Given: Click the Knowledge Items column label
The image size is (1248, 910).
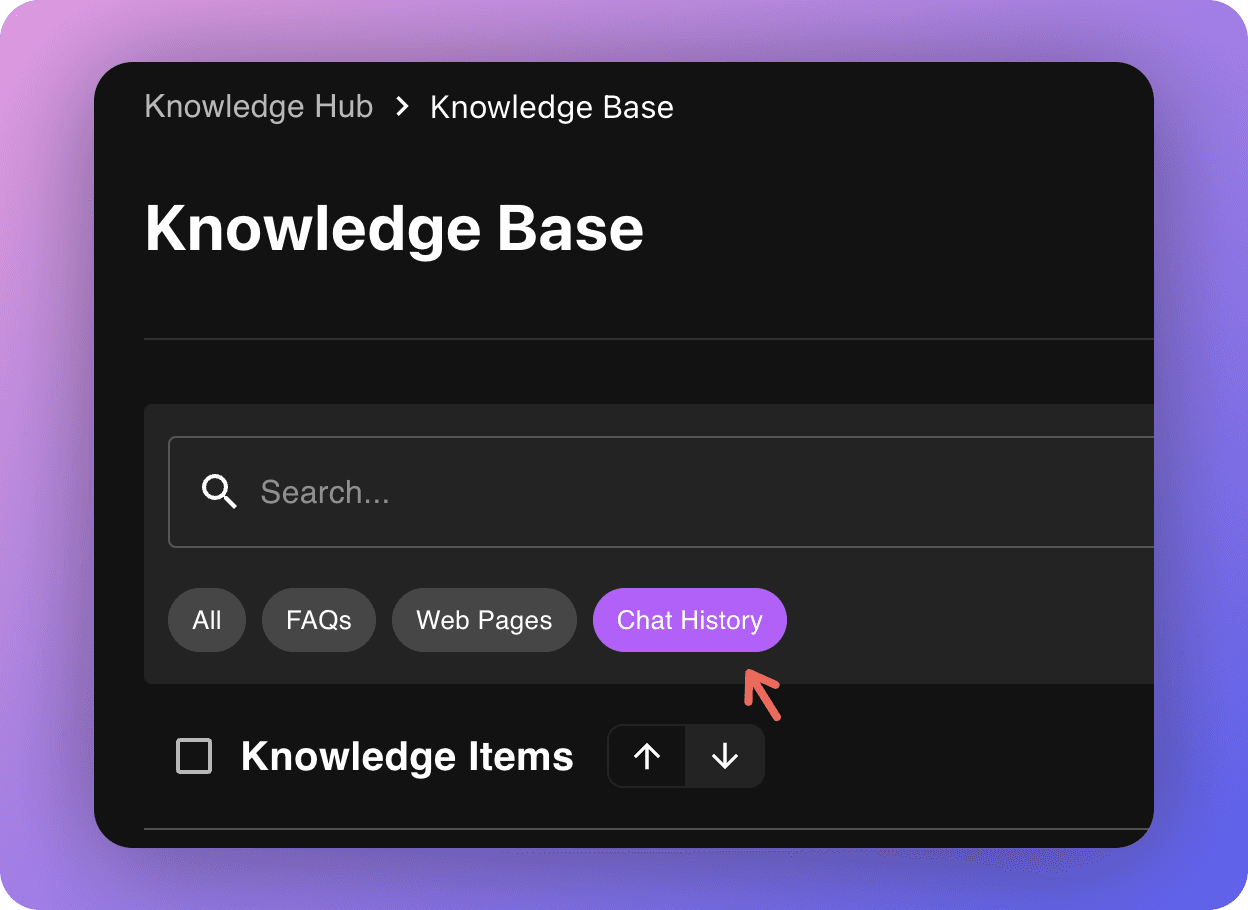Looking at the screenshot, I should click(407, 757).
